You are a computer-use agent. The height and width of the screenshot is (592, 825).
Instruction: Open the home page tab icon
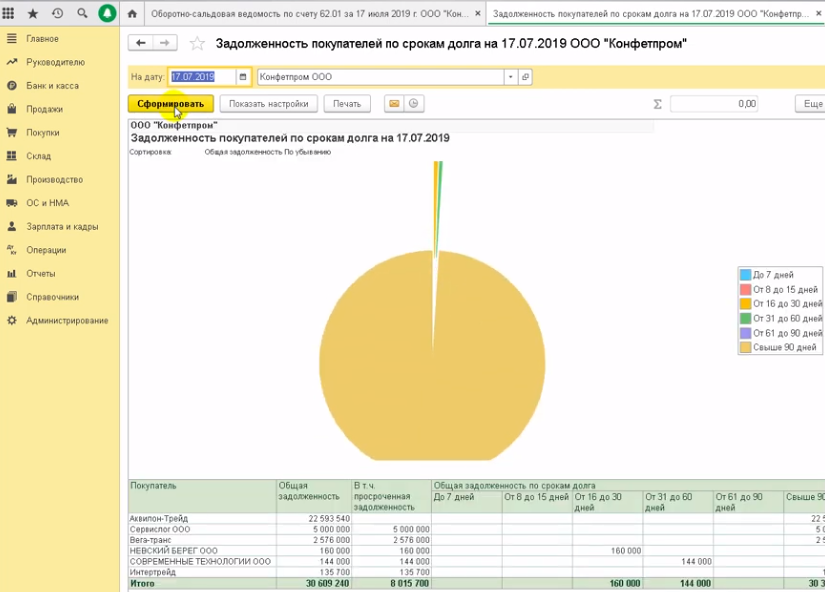(133, 14)
